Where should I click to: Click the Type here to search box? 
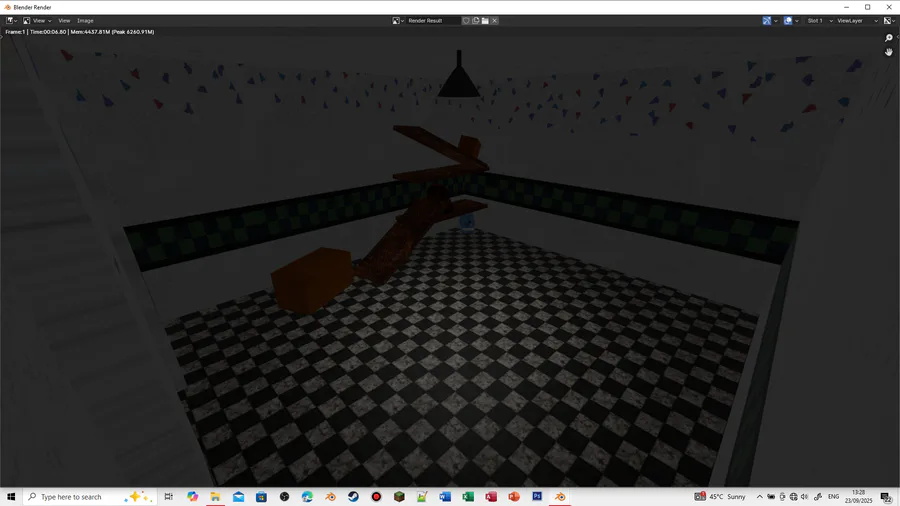[x=90, y=497]
